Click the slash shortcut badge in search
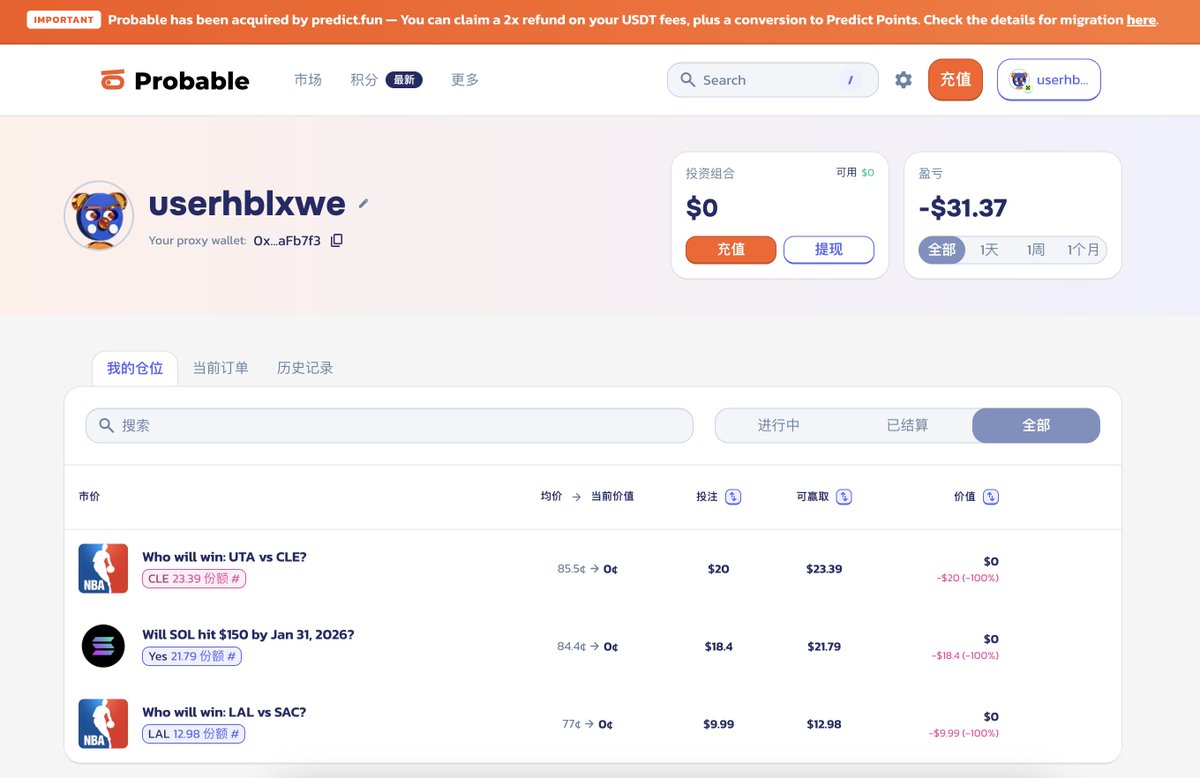Screen dimensions: 1200x778 tap(850, 80)
